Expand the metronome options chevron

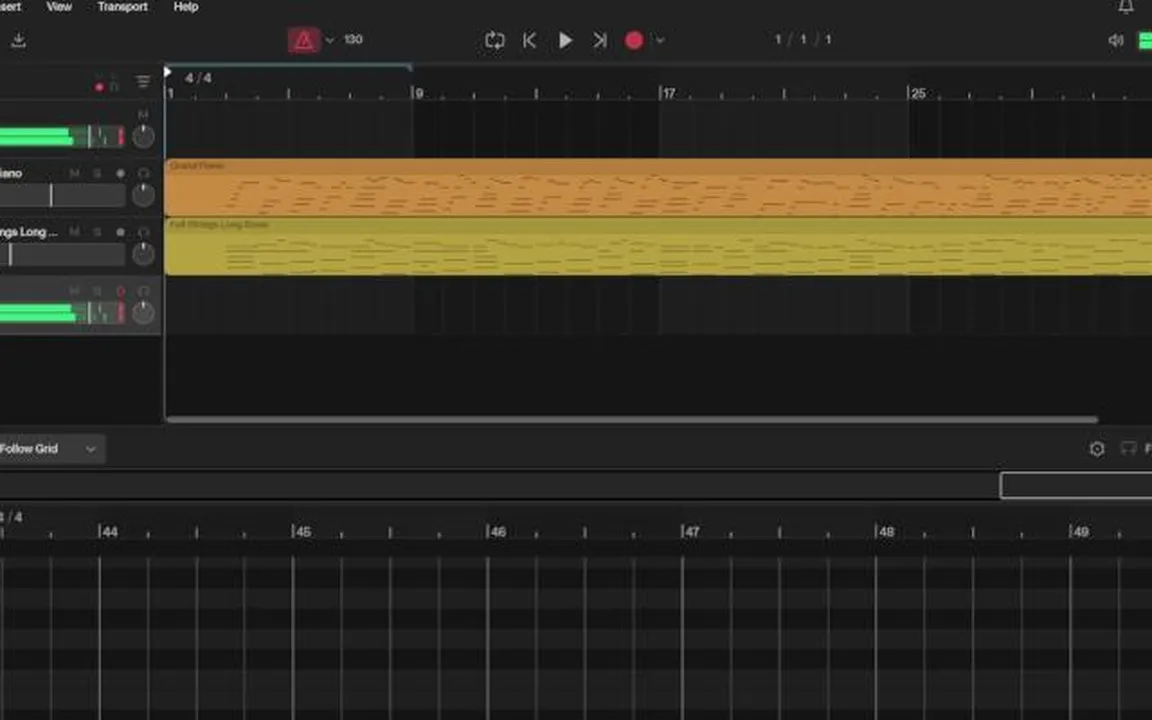pos(330,40)
